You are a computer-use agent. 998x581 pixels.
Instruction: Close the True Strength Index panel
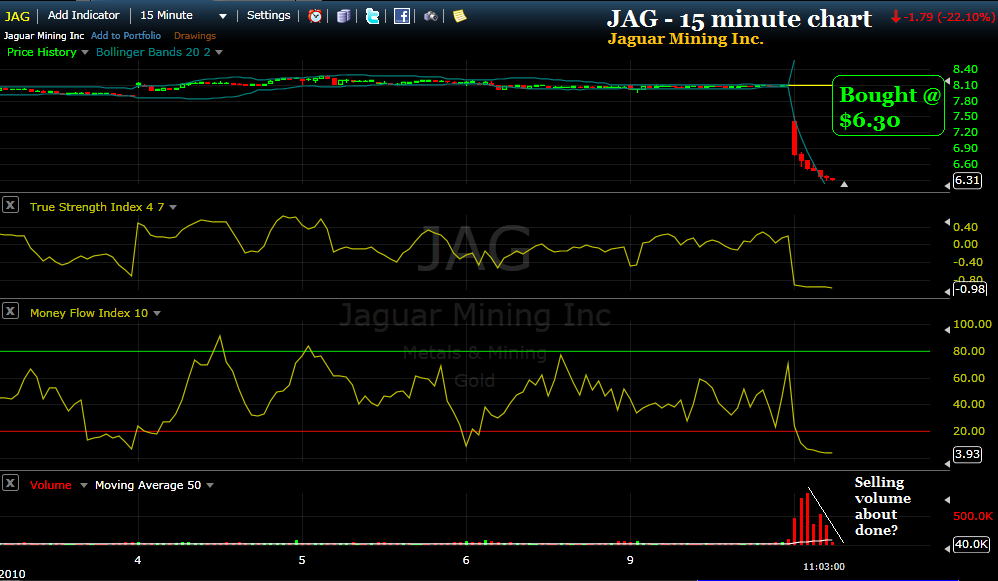point(11,204)
